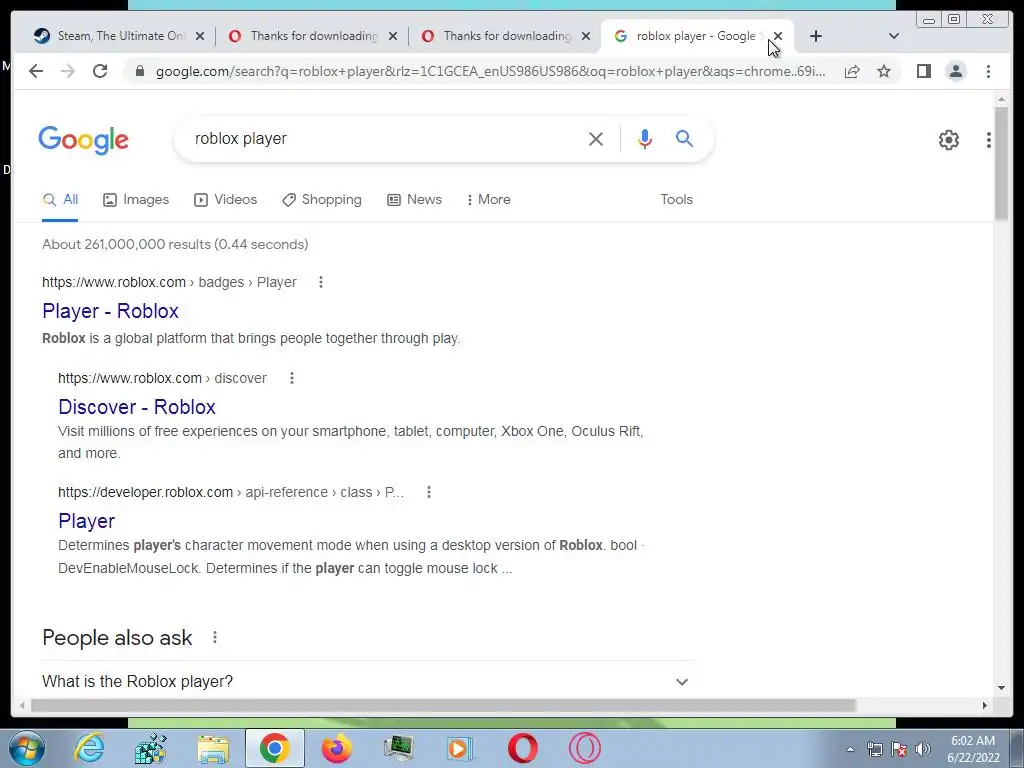The height and width of the screenshot is (768, 1024).
Task: Open options for Discover - Roblox result
Action: (292, 378)
